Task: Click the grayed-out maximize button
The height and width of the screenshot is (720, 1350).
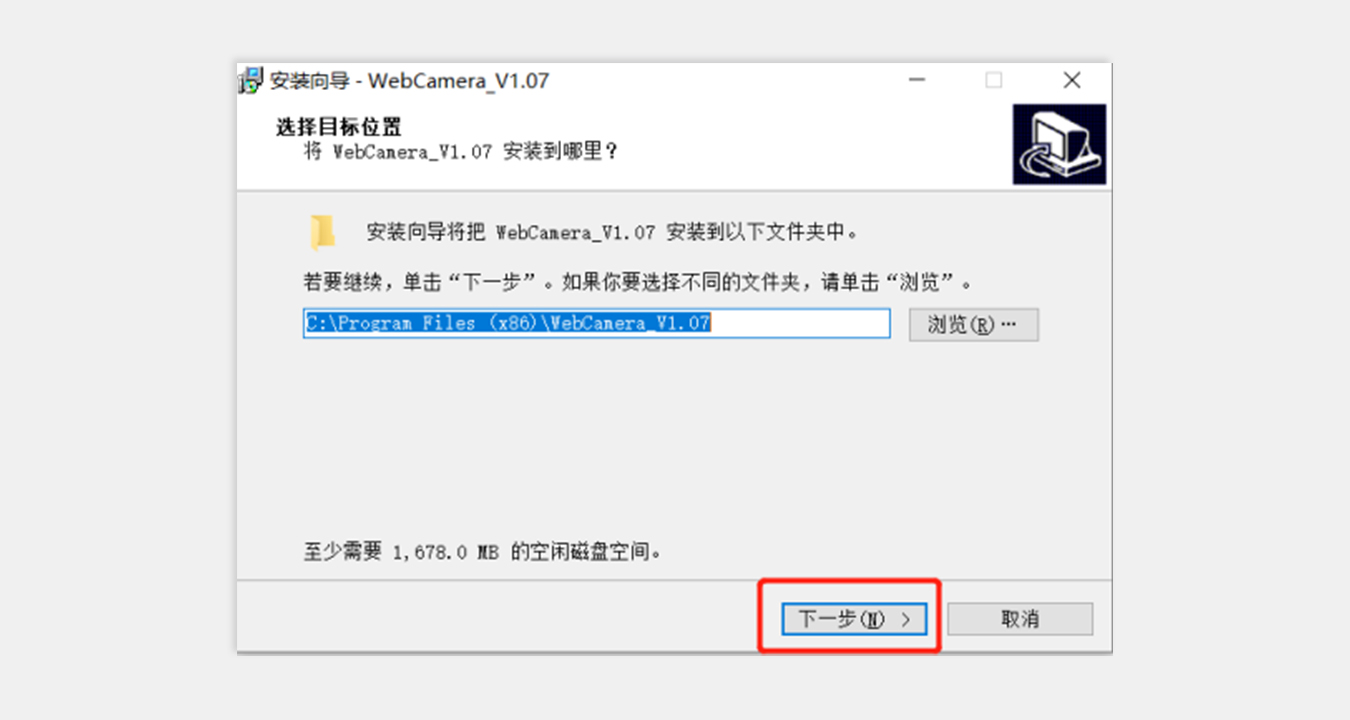Action: tap(993, 81)
